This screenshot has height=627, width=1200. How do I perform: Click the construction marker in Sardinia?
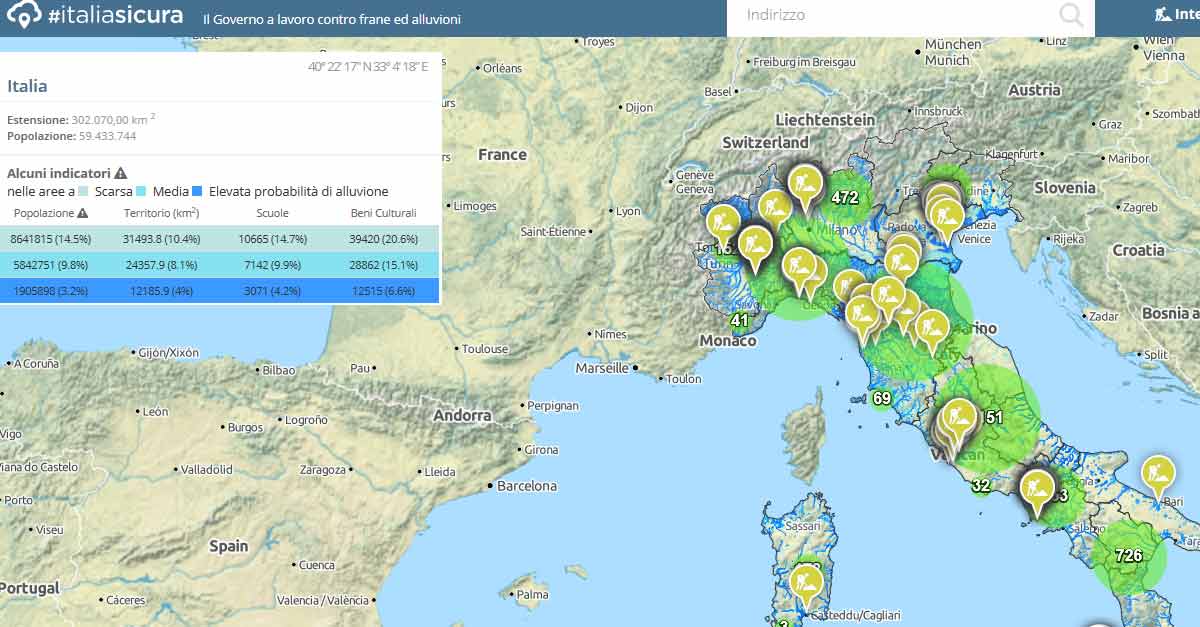806,586
